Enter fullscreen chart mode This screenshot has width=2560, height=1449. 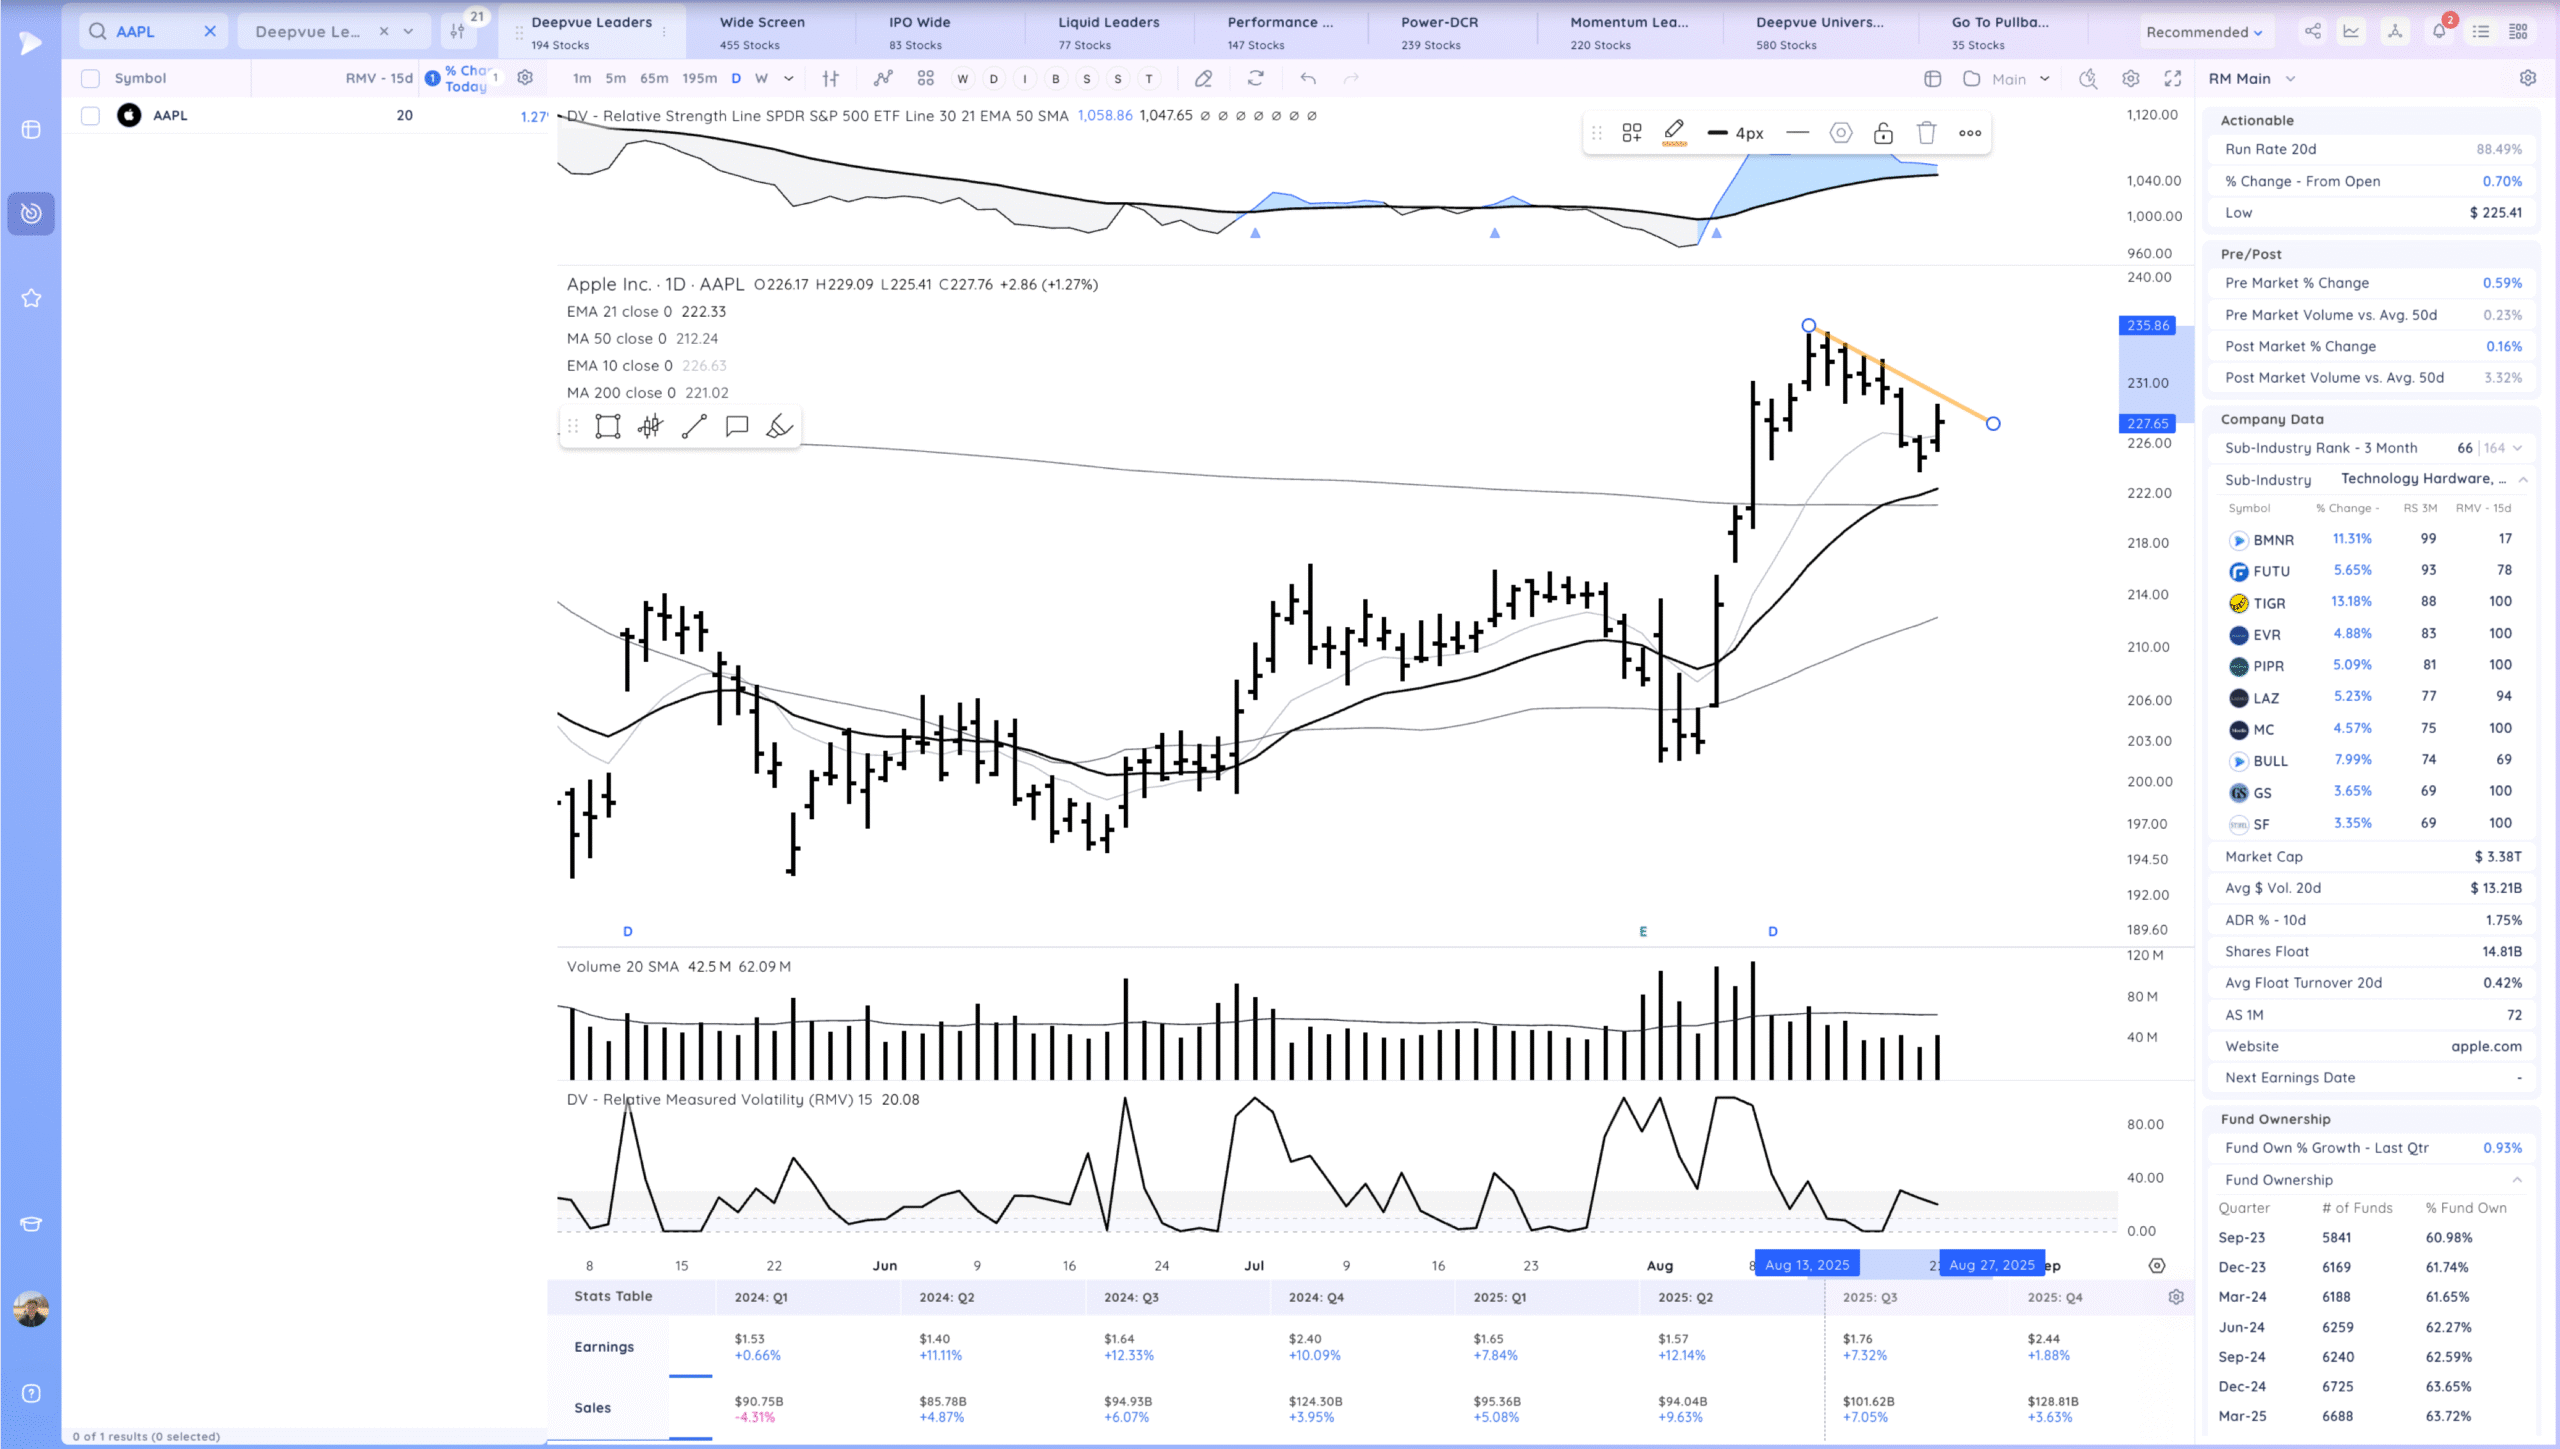point(2173,78)
